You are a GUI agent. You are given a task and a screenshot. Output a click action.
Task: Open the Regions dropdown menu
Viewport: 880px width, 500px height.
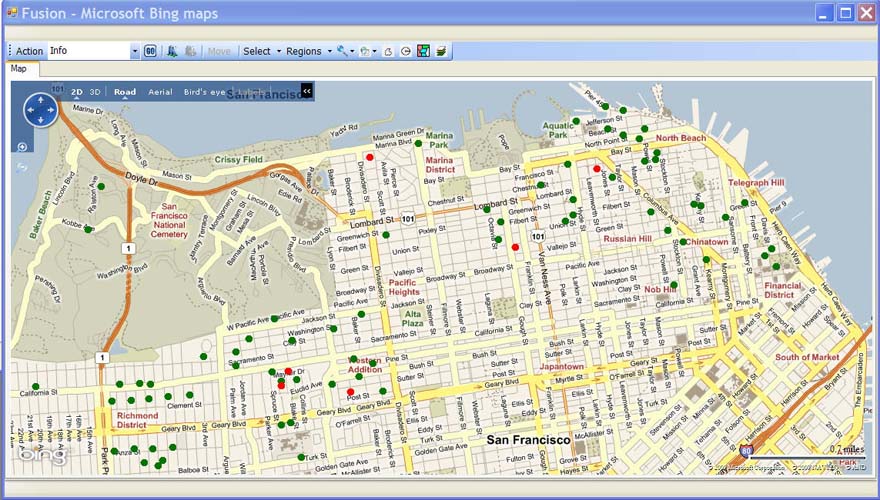309,51
